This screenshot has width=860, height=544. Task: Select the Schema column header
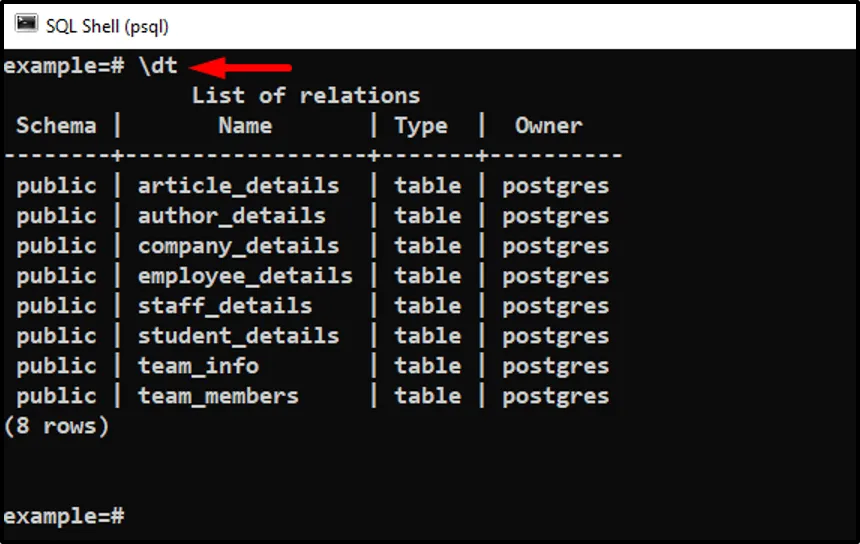[x=56, y=126]
